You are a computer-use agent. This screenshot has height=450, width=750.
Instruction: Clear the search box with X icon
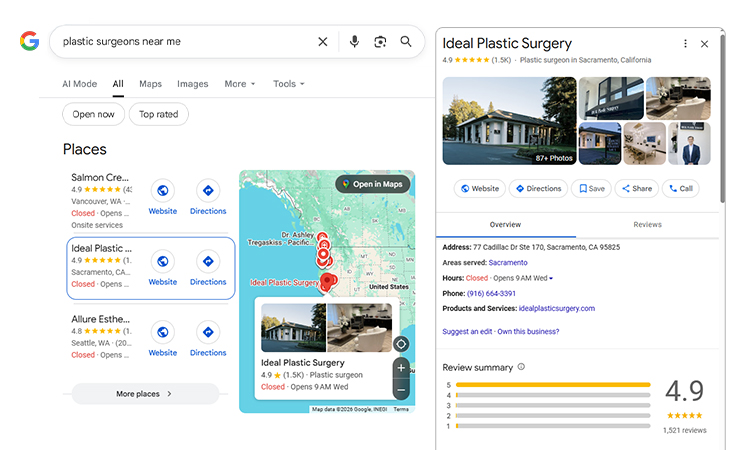click(323, 42)
